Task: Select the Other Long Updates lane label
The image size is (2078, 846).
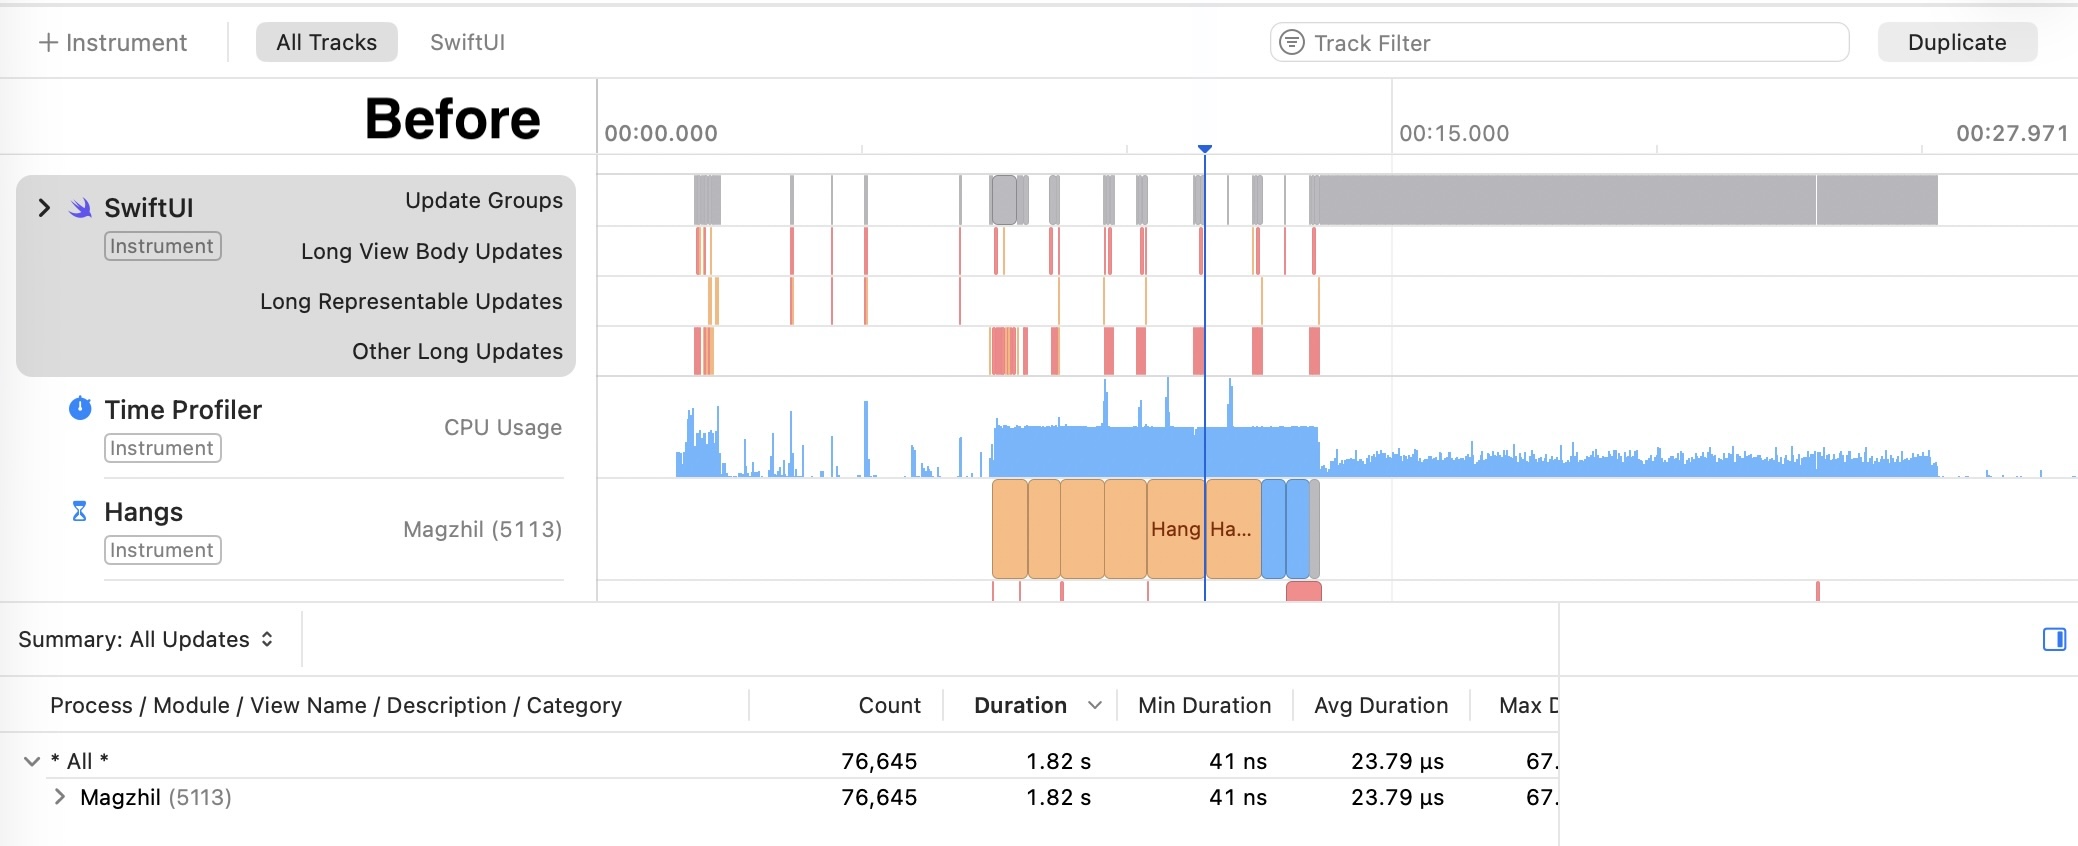Action: click(457, 351)
